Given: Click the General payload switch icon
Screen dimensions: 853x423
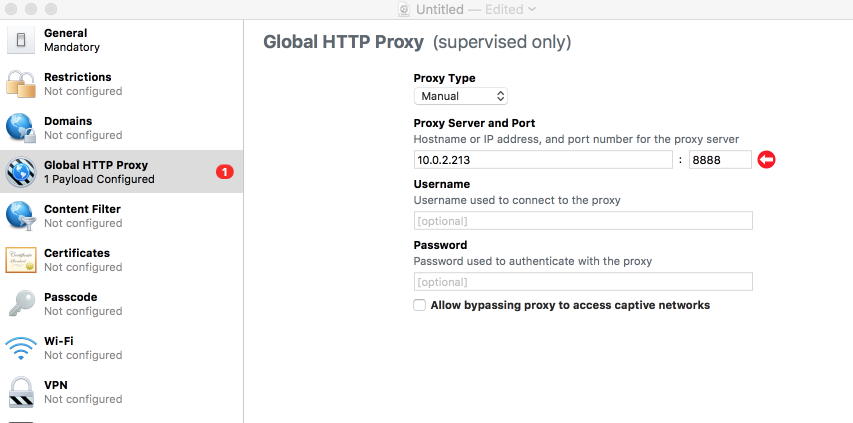Looking at the screenshot, I should [x=20, y=40].
